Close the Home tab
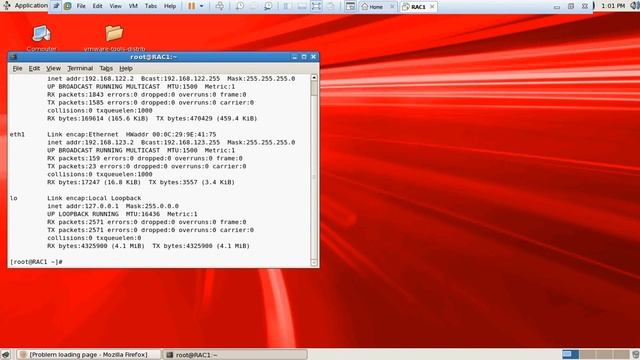Screen dimensions: 640x360 (x=392, y=7)
